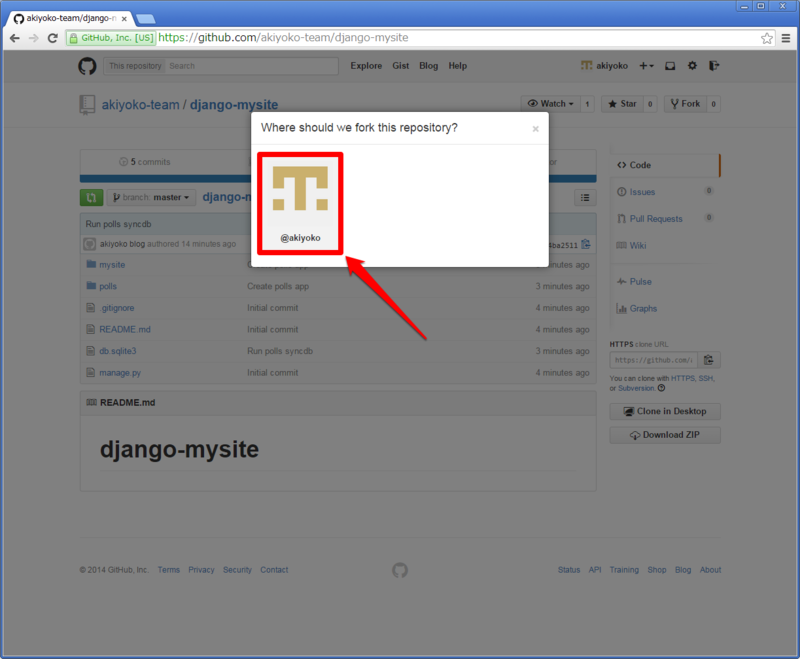Copy commit SHA clipboard icon

point(586,244)
